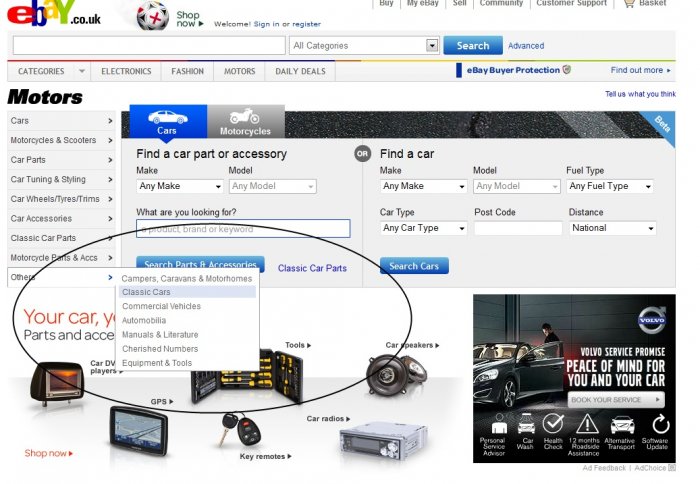Screen dimensions: 700x484
Task: Click the Roadside Assistance warning triangle icon
Action: 587,424
